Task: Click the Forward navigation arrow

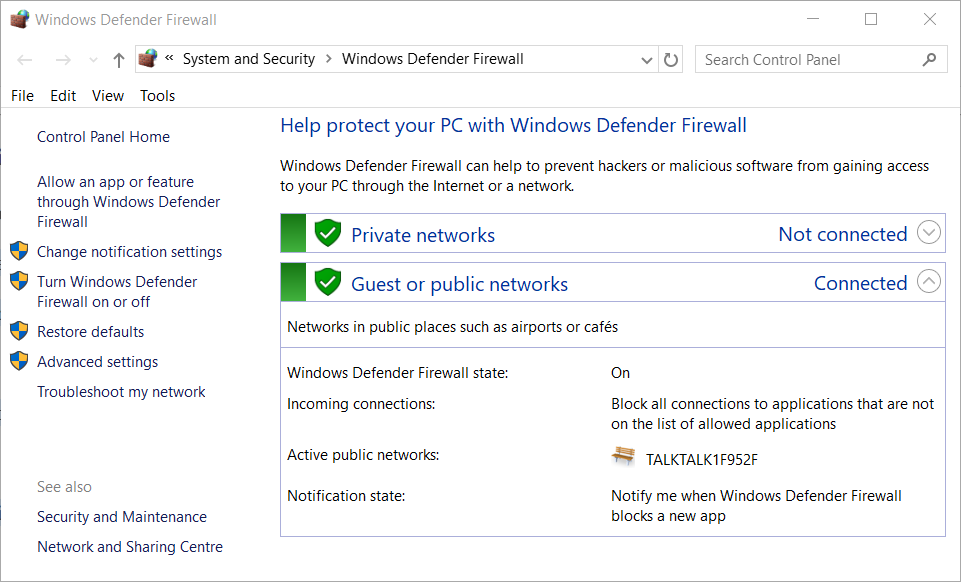Action: [x=63, y=59]
